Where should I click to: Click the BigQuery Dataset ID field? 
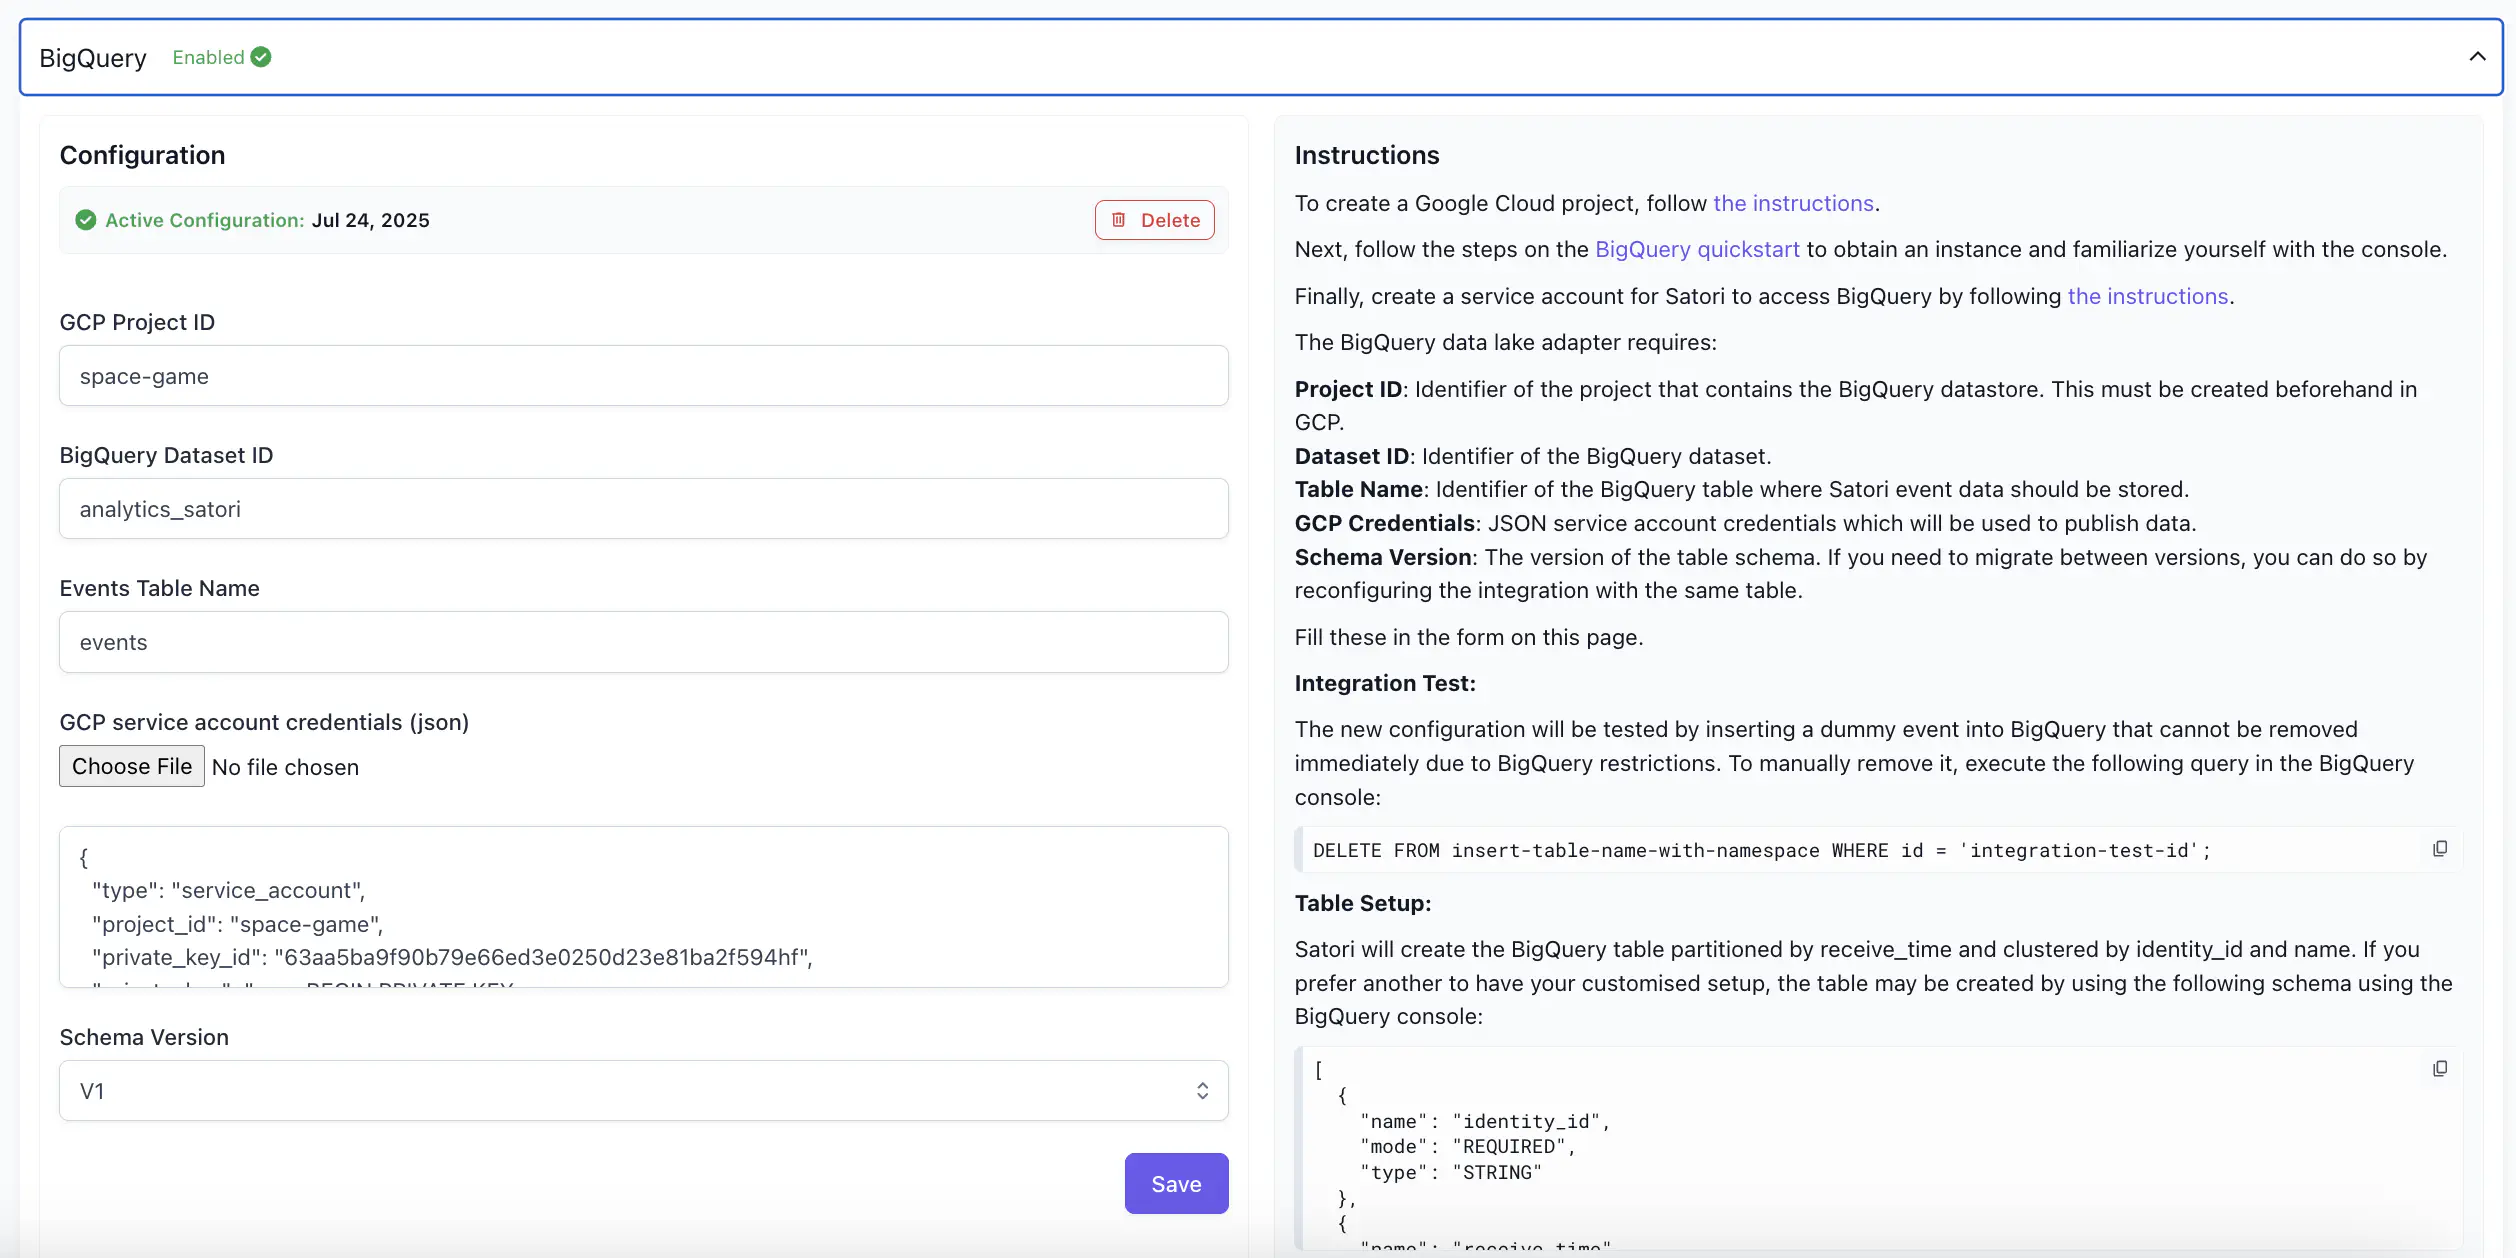click(x=643, y=509)
